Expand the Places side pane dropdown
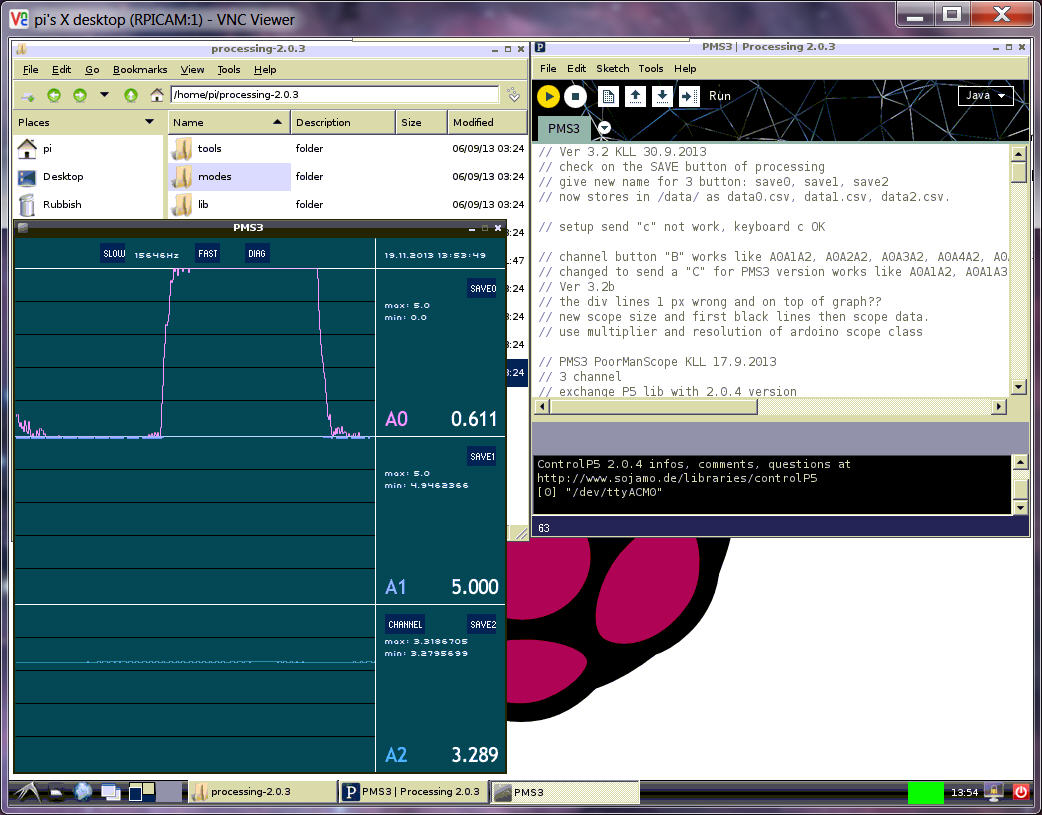 (149, 122)
